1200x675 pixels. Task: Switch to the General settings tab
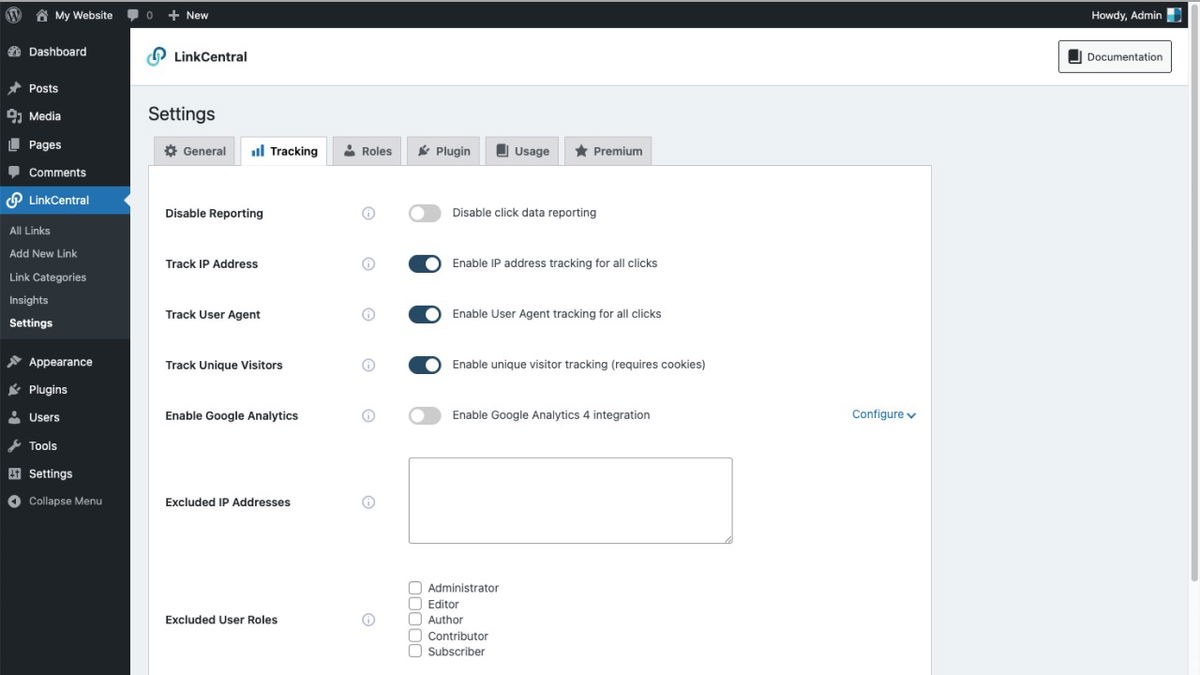(194, 150)
